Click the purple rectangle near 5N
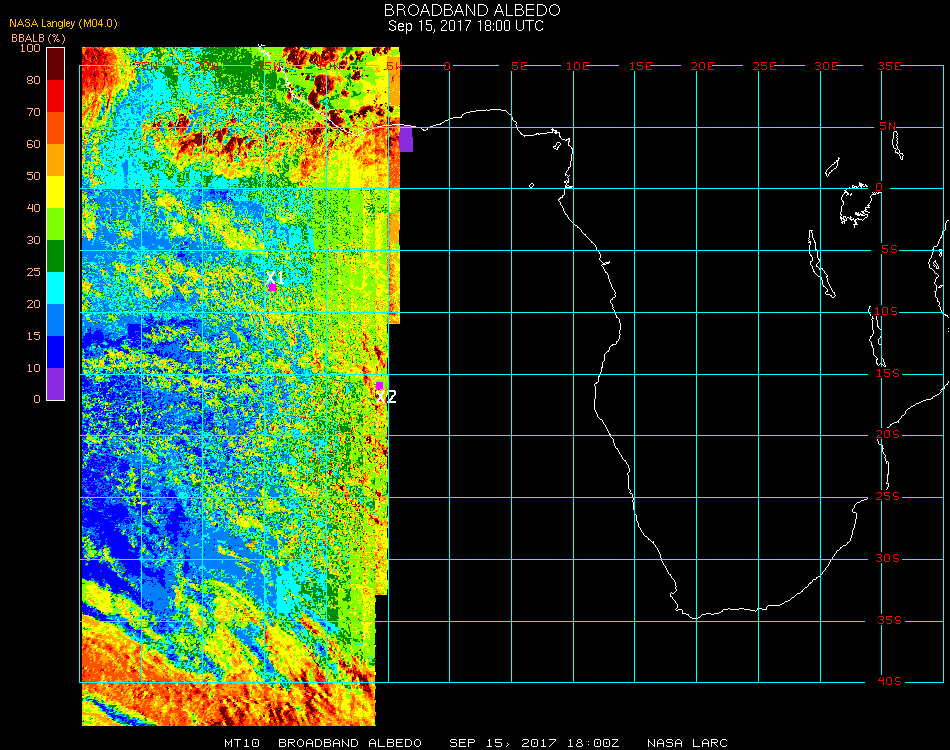The height and width of the screenshot is (750, 950). (x=406, y=138)
